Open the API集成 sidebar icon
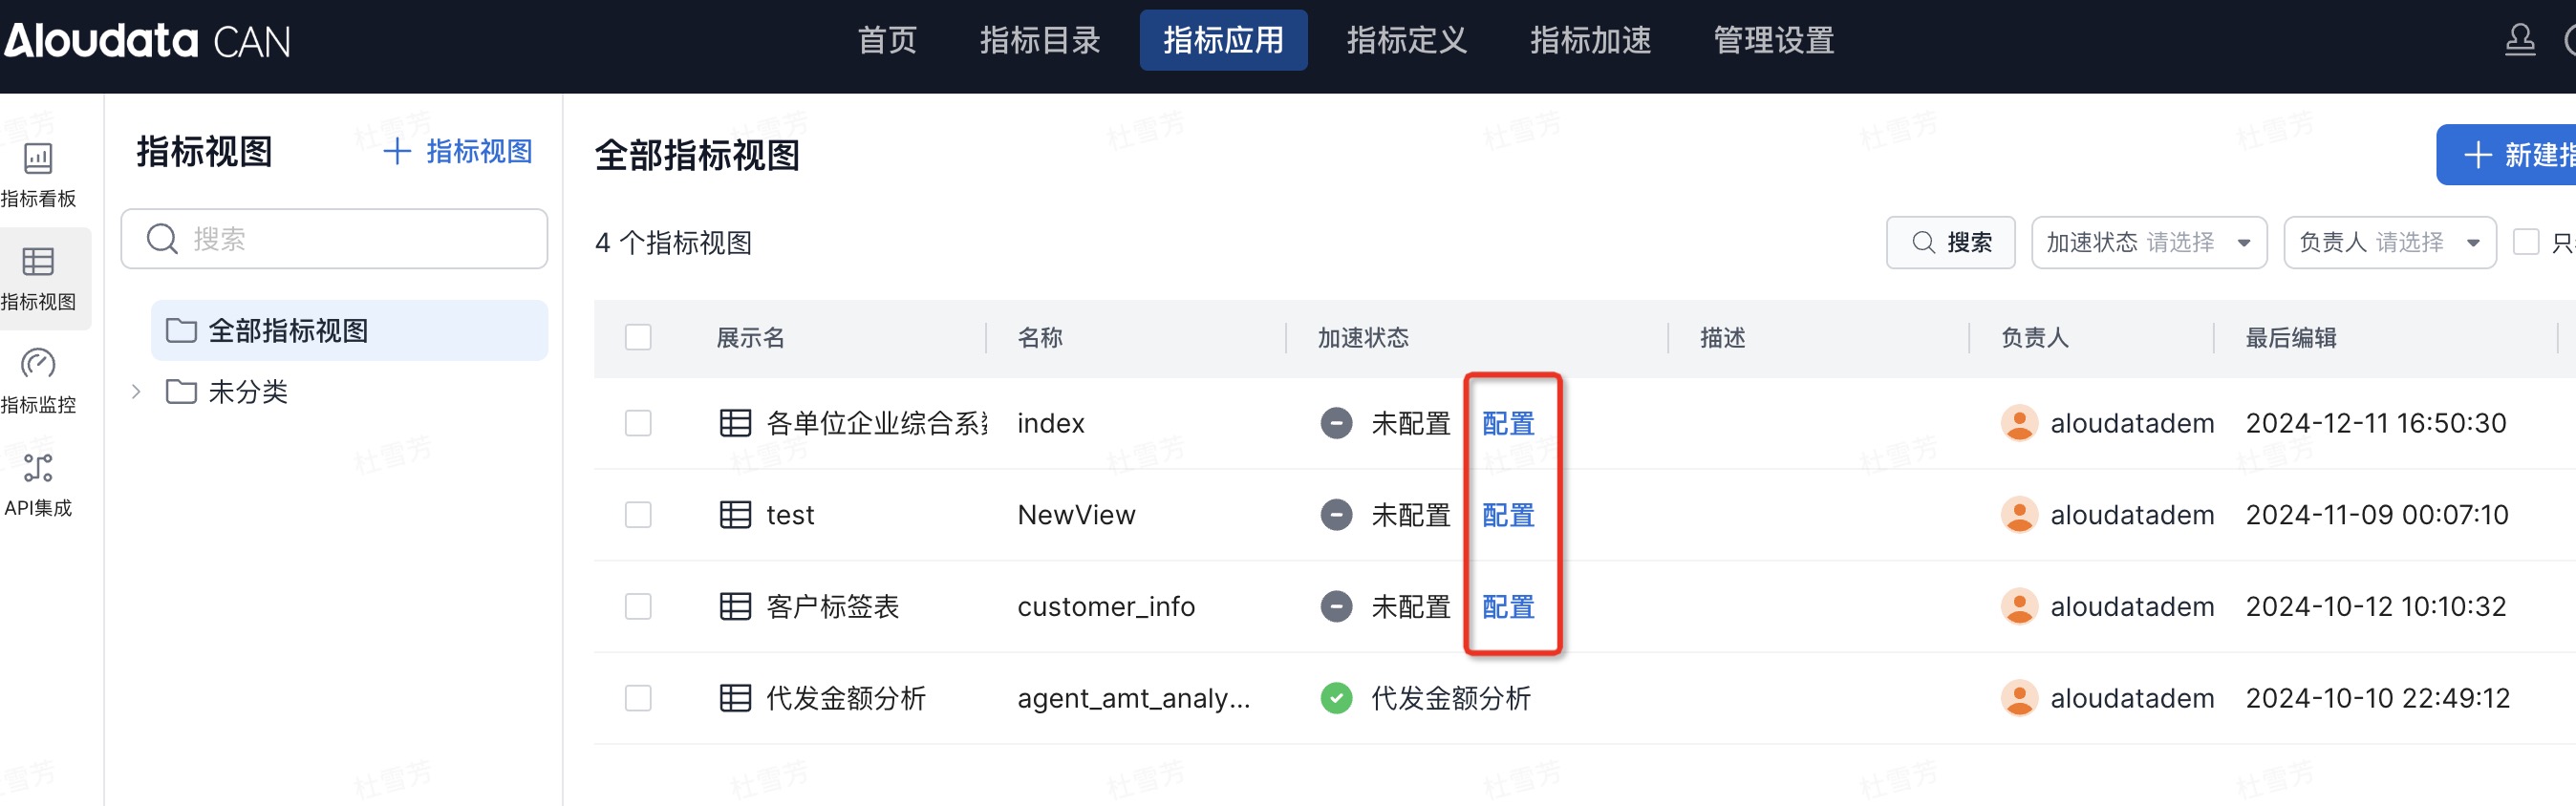 (x=38, y=468)
